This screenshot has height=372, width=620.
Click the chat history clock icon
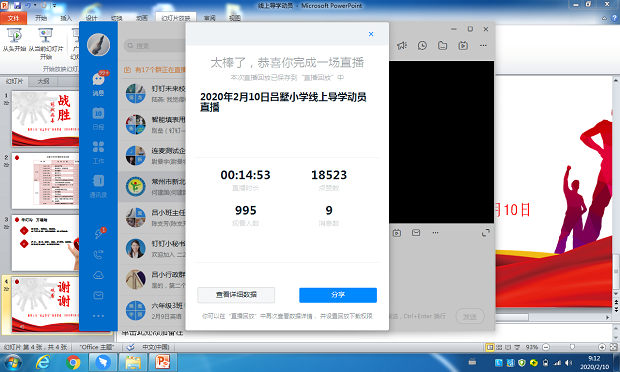[x=422, y=45]
